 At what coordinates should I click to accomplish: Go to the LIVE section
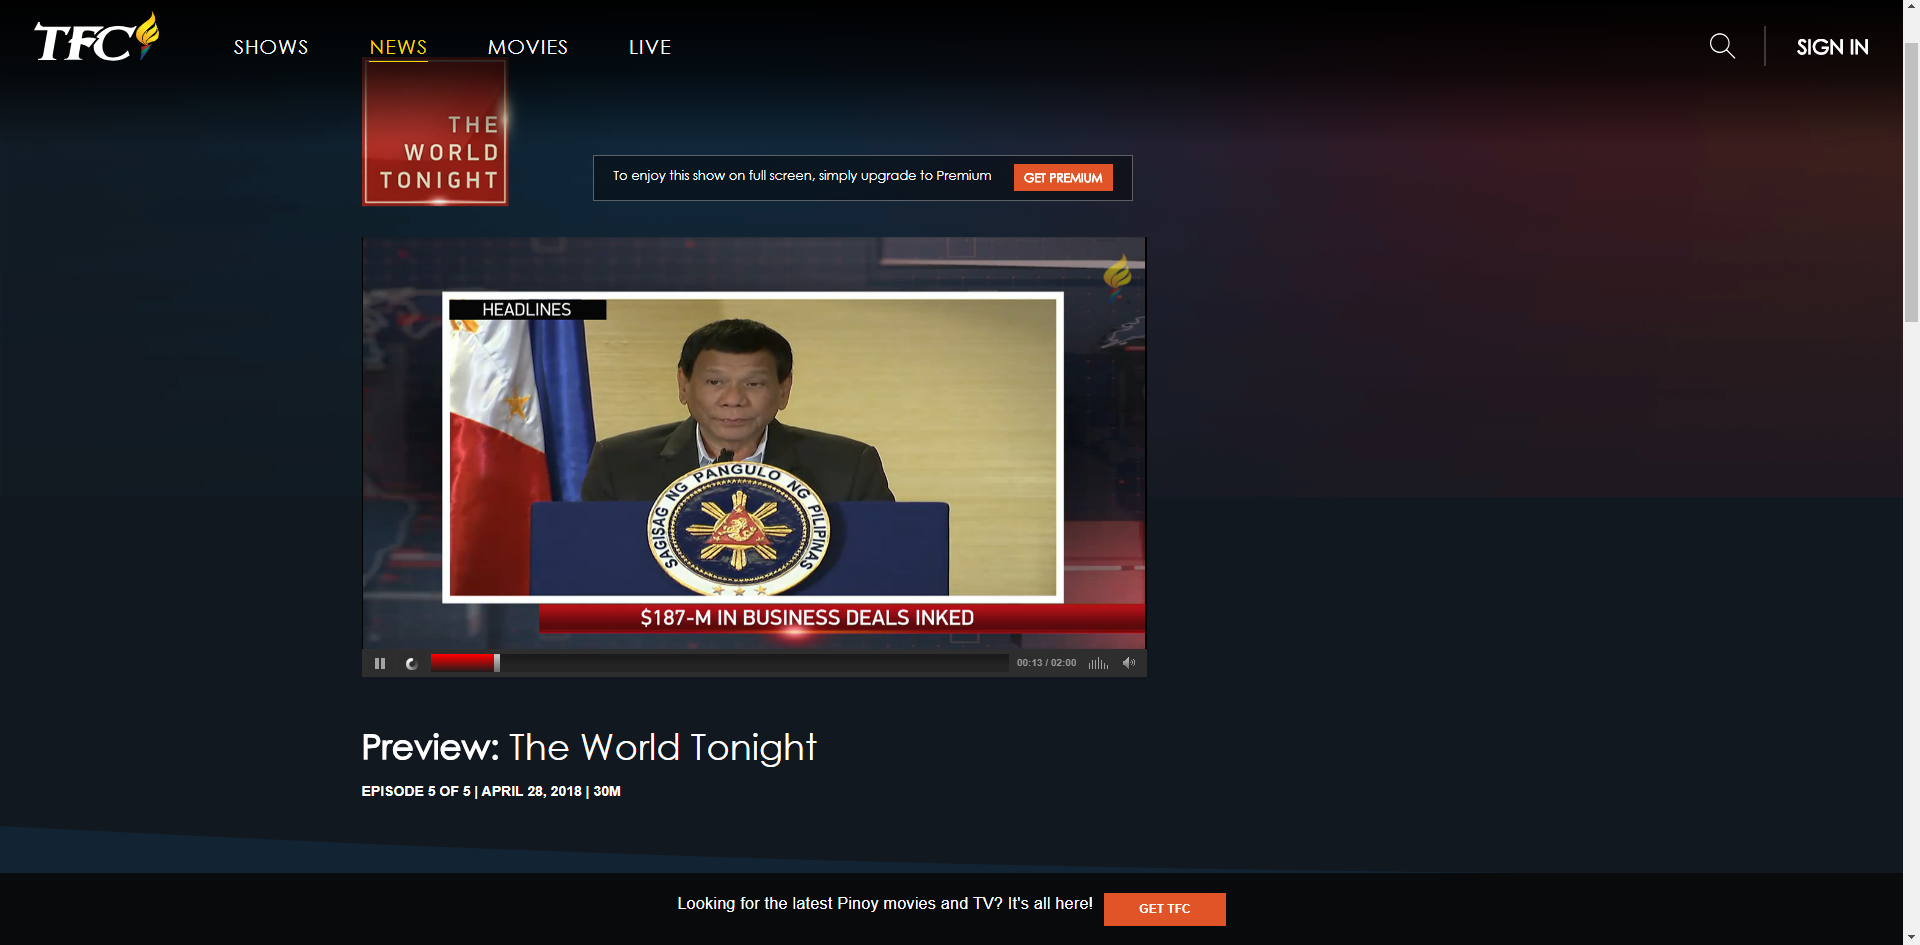point(650,47)
